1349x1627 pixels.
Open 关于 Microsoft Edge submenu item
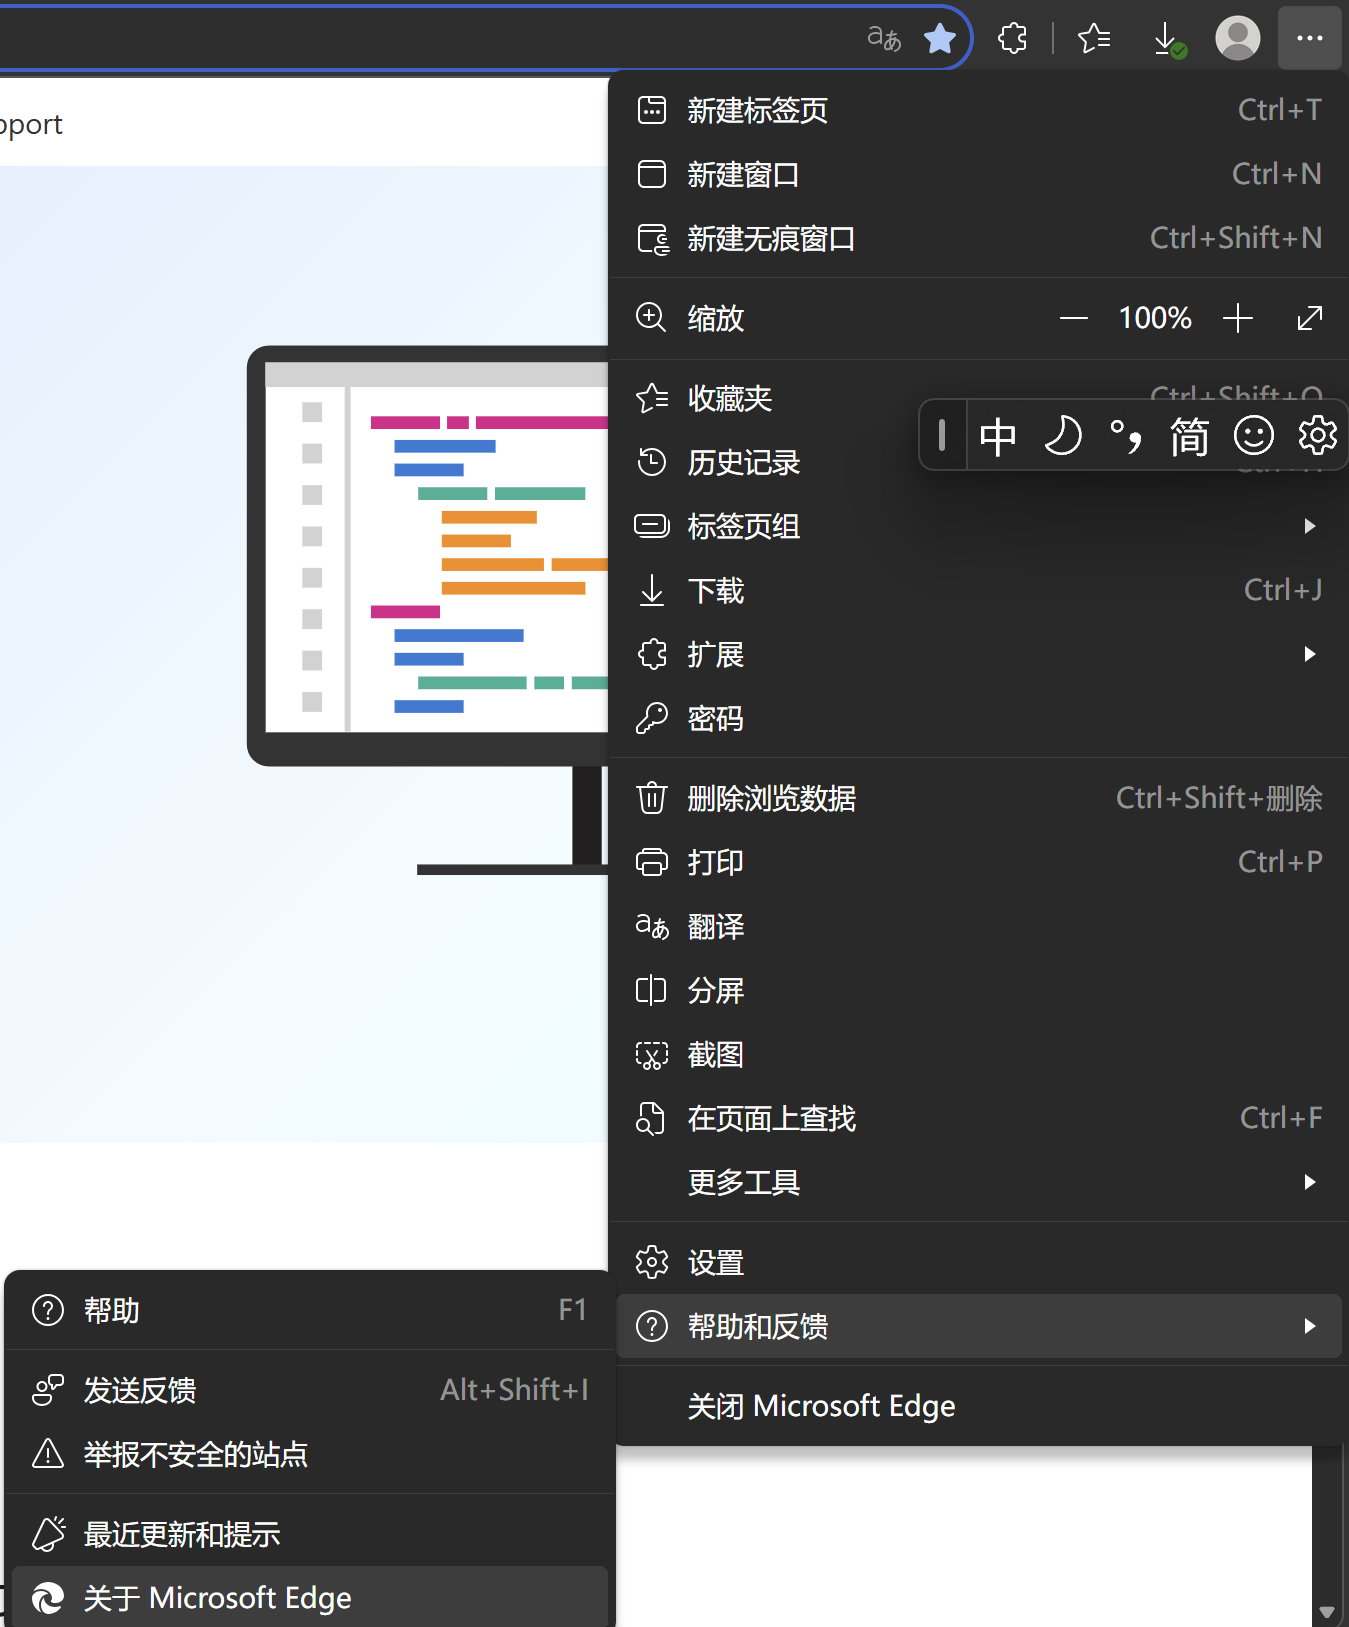click(309, 1597)
